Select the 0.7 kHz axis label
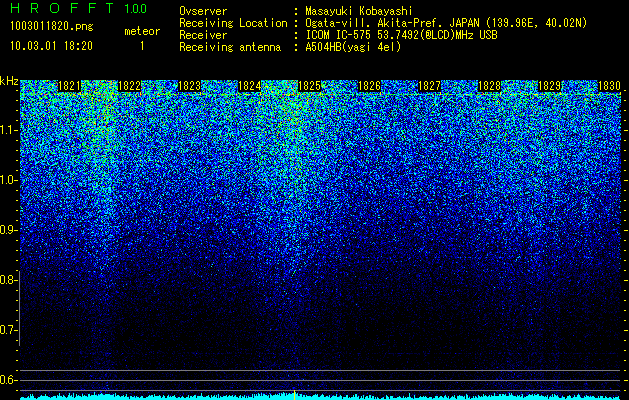 click(x=8, y=330)
